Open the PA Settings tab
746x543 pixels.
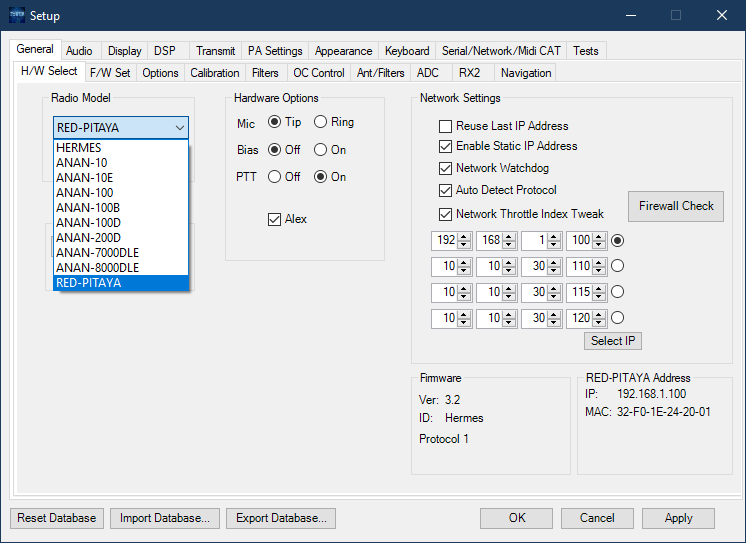point(275,51)
